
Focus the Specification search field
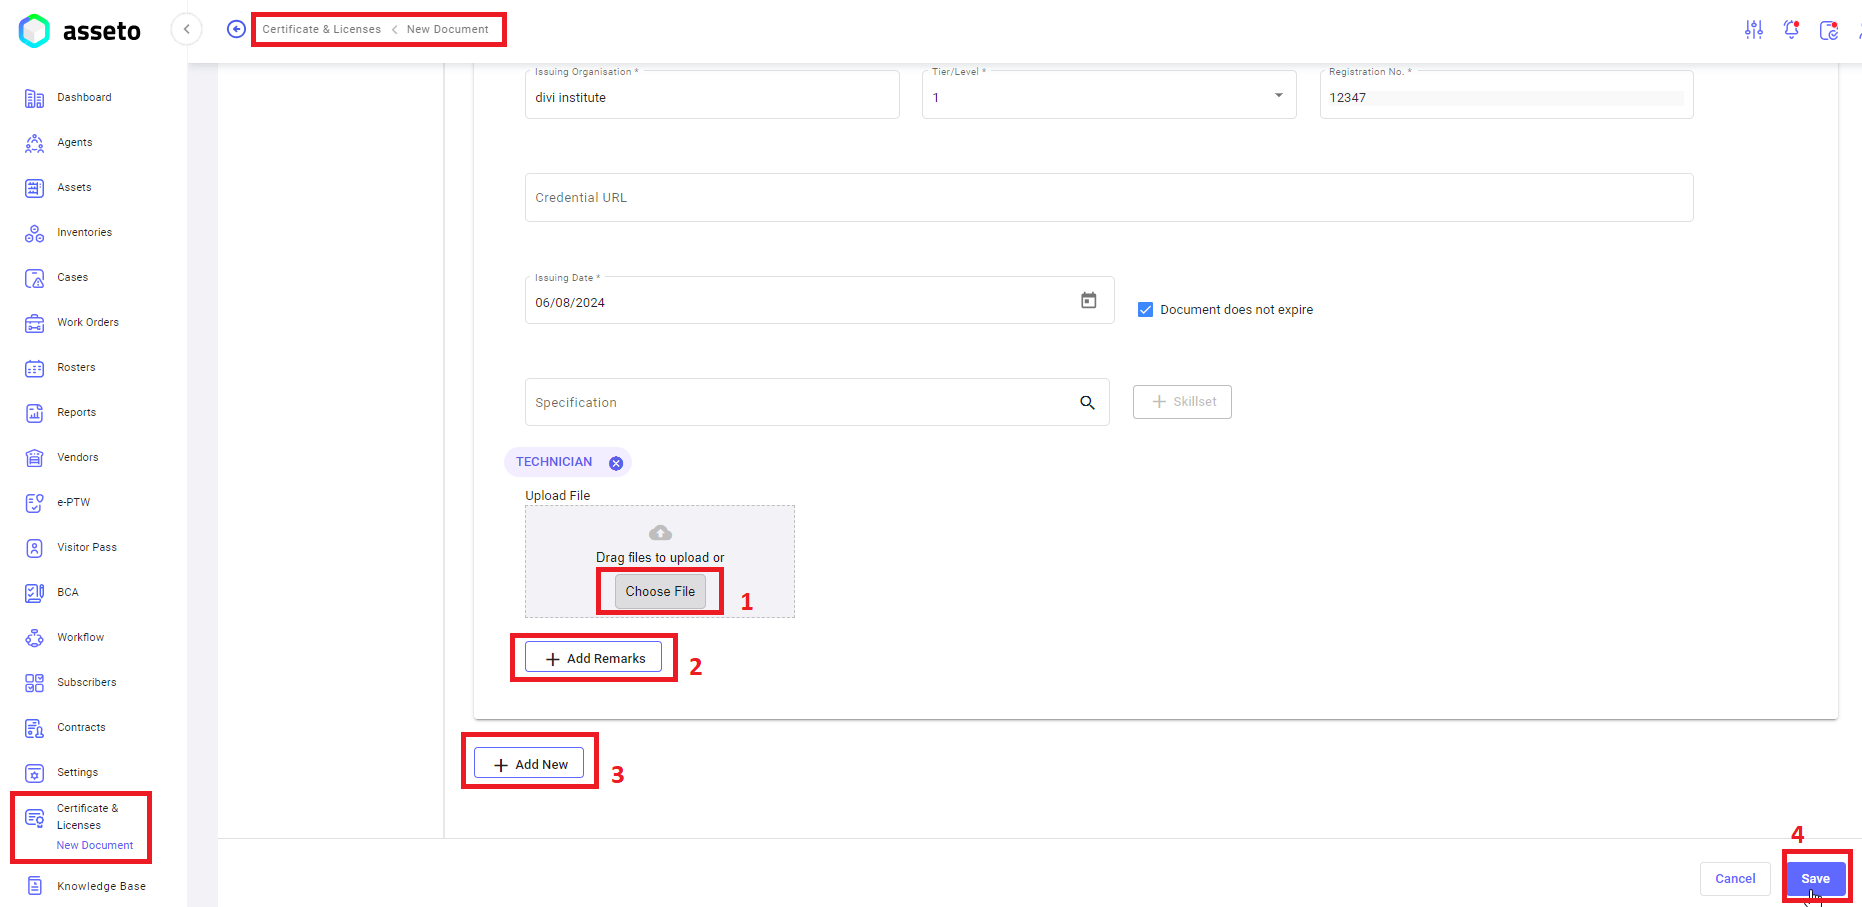pyautogui.click(x=817, y=402)
